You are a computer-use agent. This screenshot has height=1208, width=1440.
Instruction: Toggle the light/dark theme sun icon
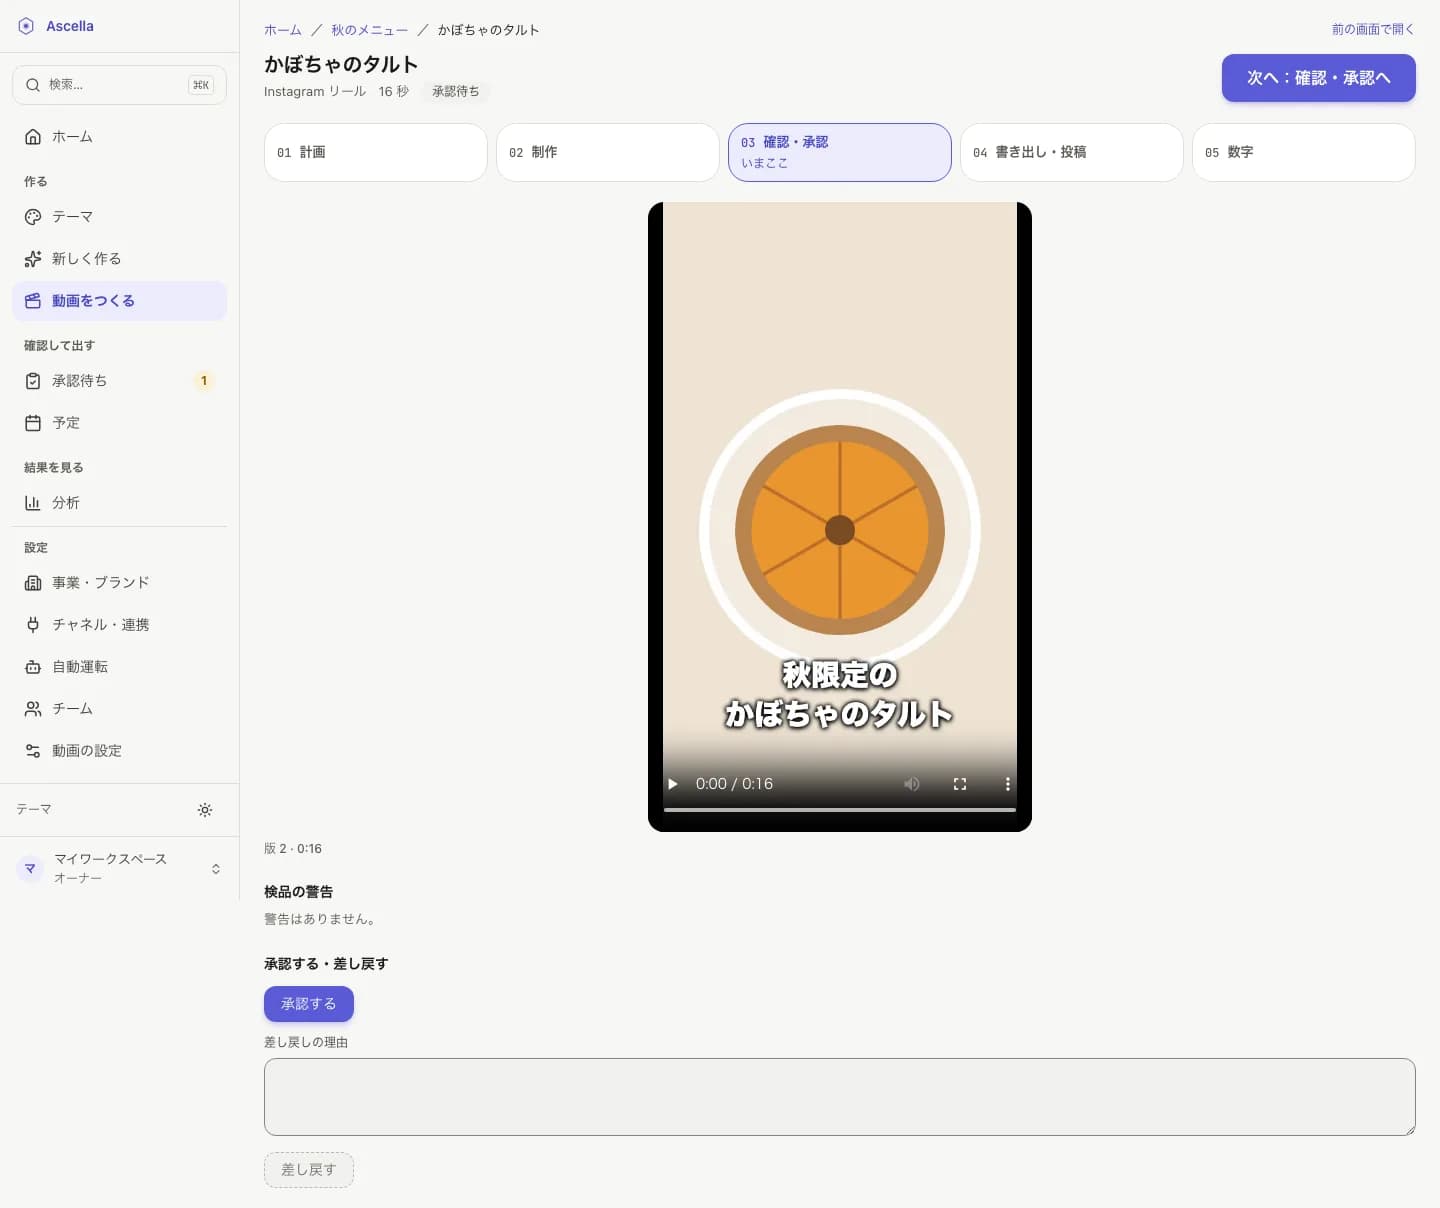205,810
